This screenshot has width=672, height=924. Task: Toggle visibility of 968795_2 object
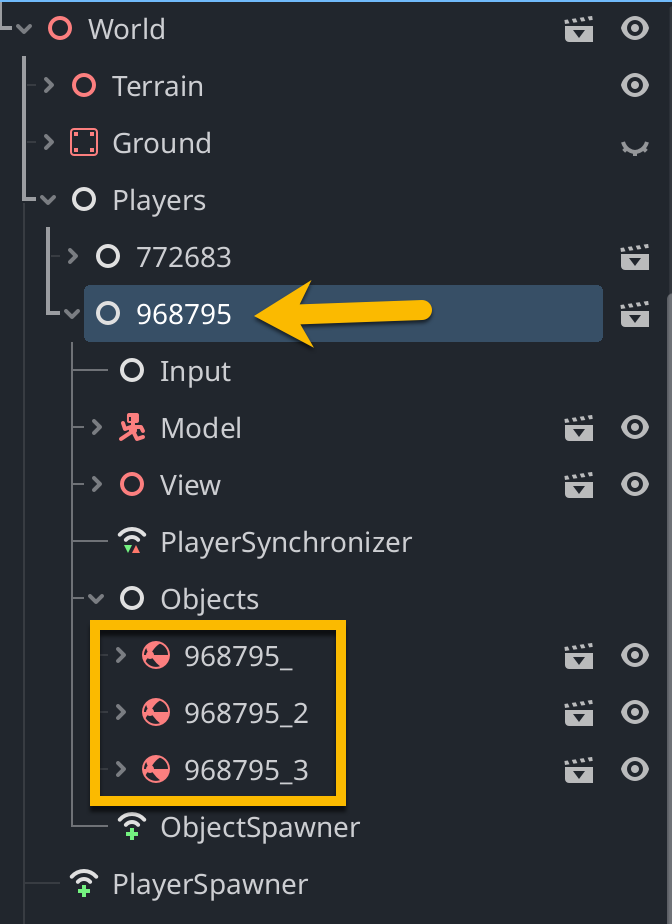(635, 712)
